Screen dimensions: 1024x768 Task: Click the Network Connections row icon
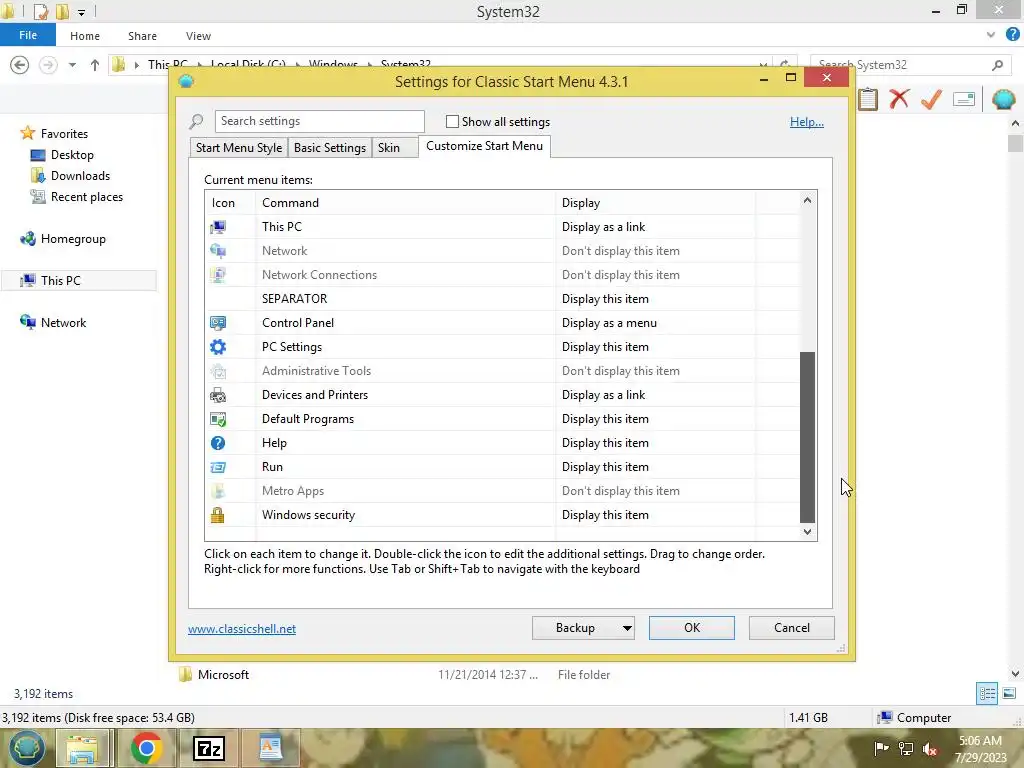[217, 275]
